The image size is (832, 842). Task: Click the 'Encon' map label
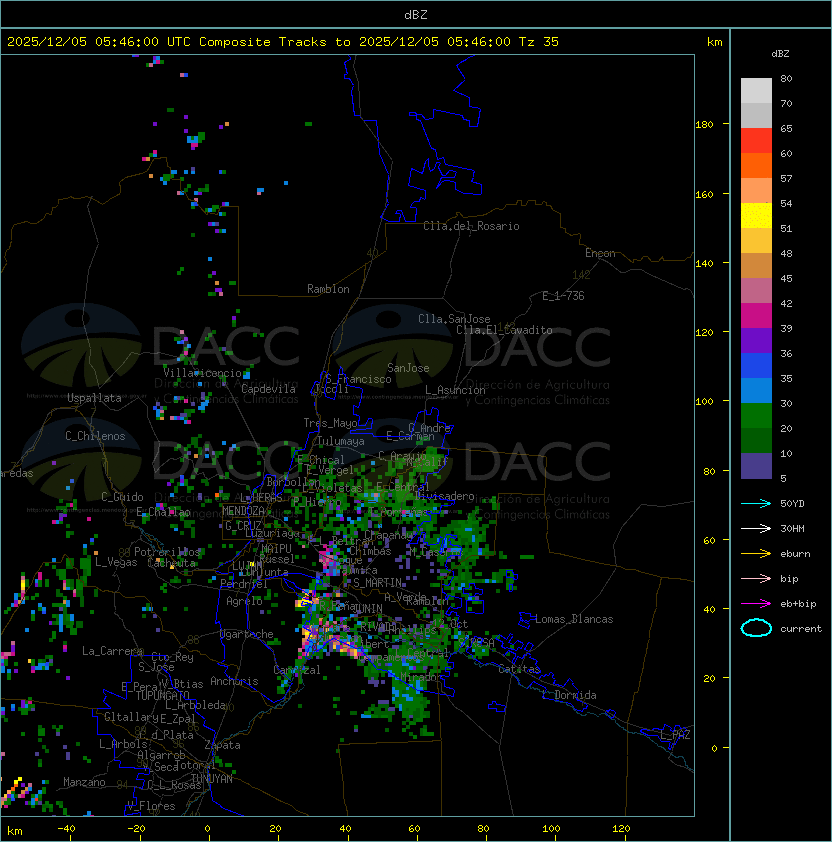tap(600, 253)
